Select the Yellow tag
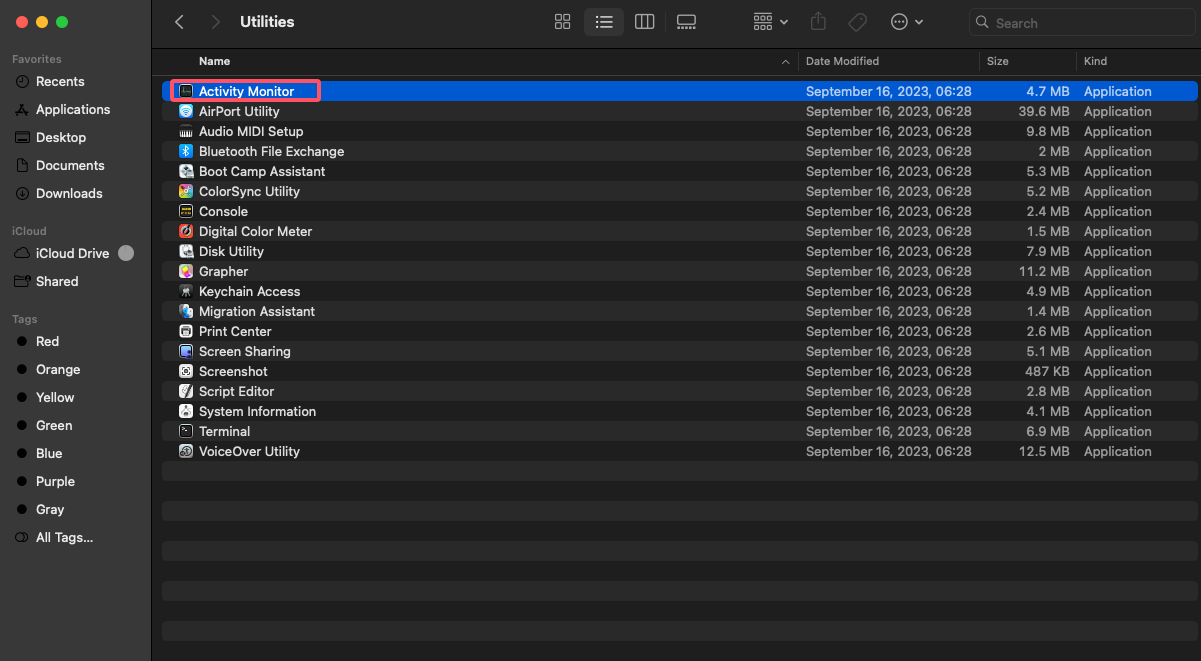1201x661 pixels. [55, 397]
